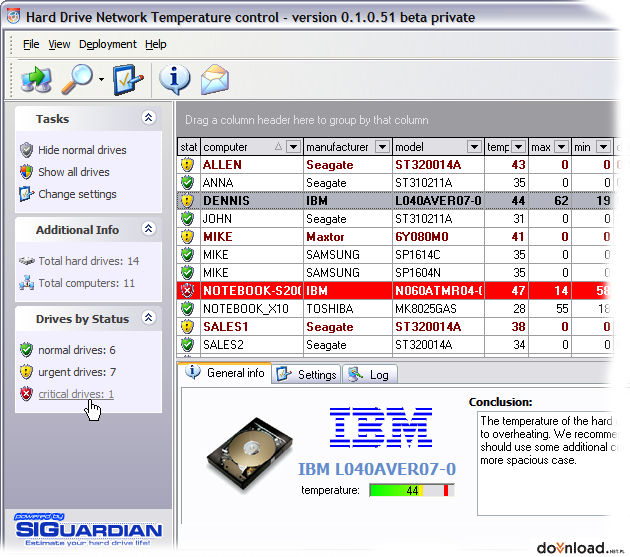The image size is (630, 557).
Task: Open the View menu
Action: [59, 44]
